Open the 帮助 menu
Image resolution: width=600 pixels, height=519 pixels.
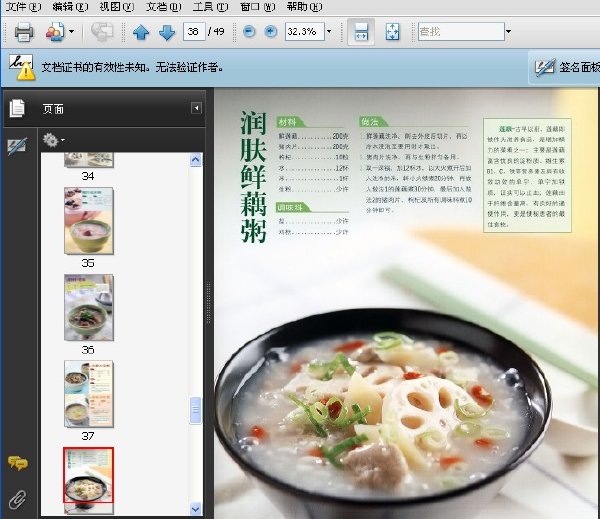(x=304, y=7)
